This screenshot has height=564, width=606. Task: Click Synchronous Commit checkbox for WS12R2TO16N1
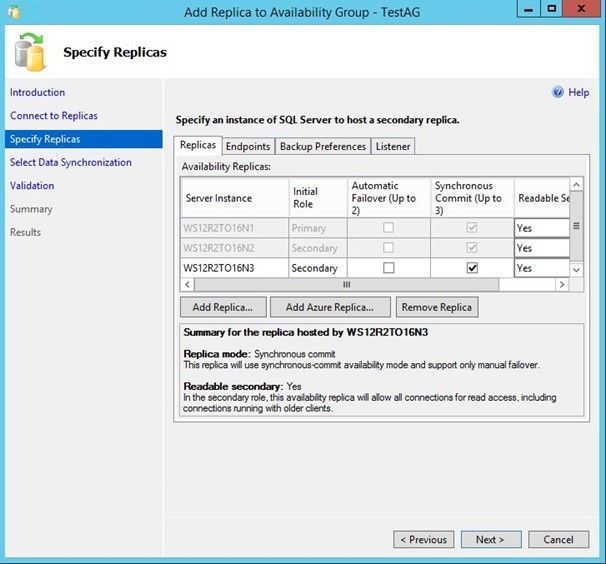[472, 228]
